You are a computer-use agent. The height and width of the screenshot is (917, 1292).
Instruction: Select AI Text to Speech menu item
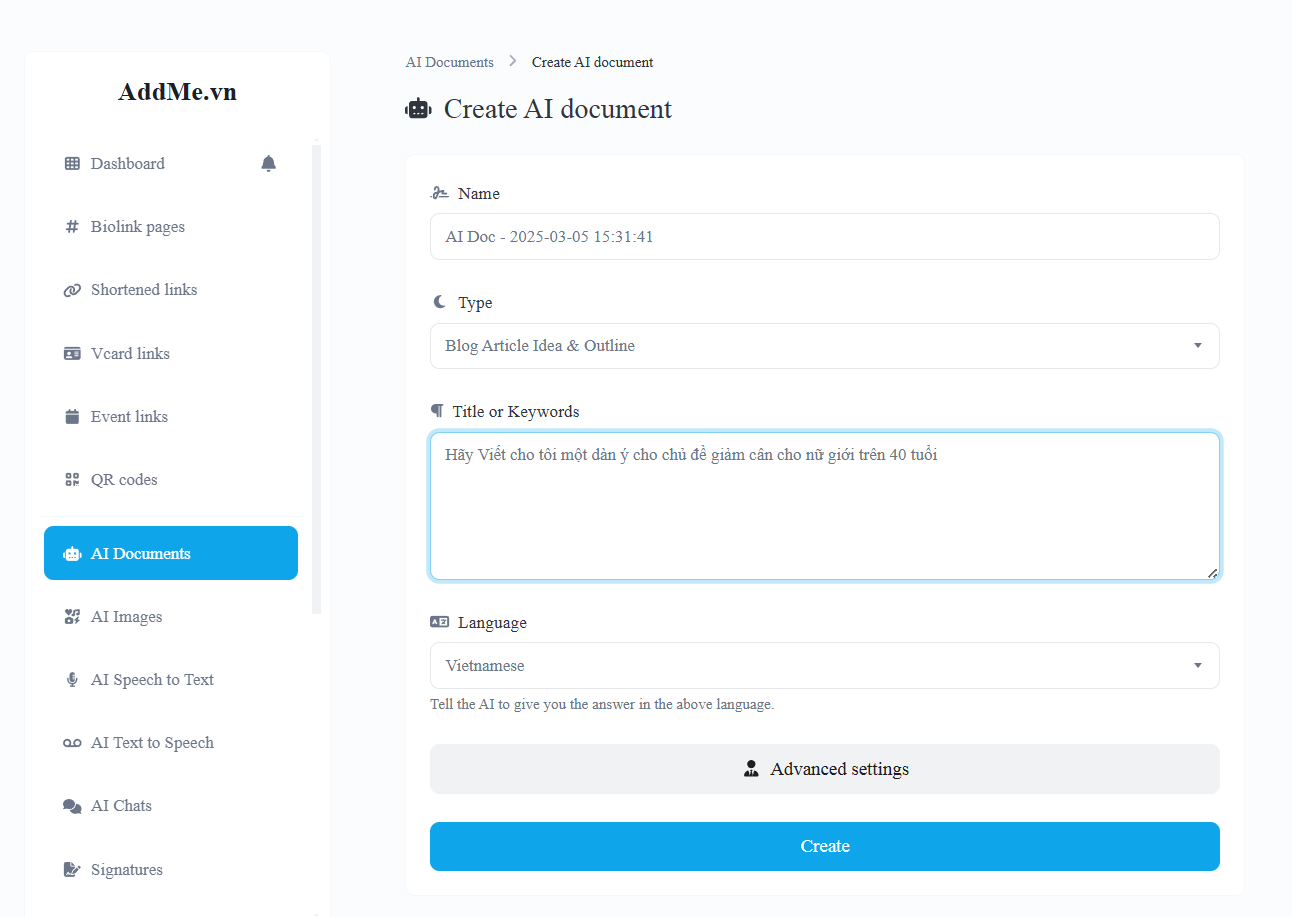click(x=171, y=743)
